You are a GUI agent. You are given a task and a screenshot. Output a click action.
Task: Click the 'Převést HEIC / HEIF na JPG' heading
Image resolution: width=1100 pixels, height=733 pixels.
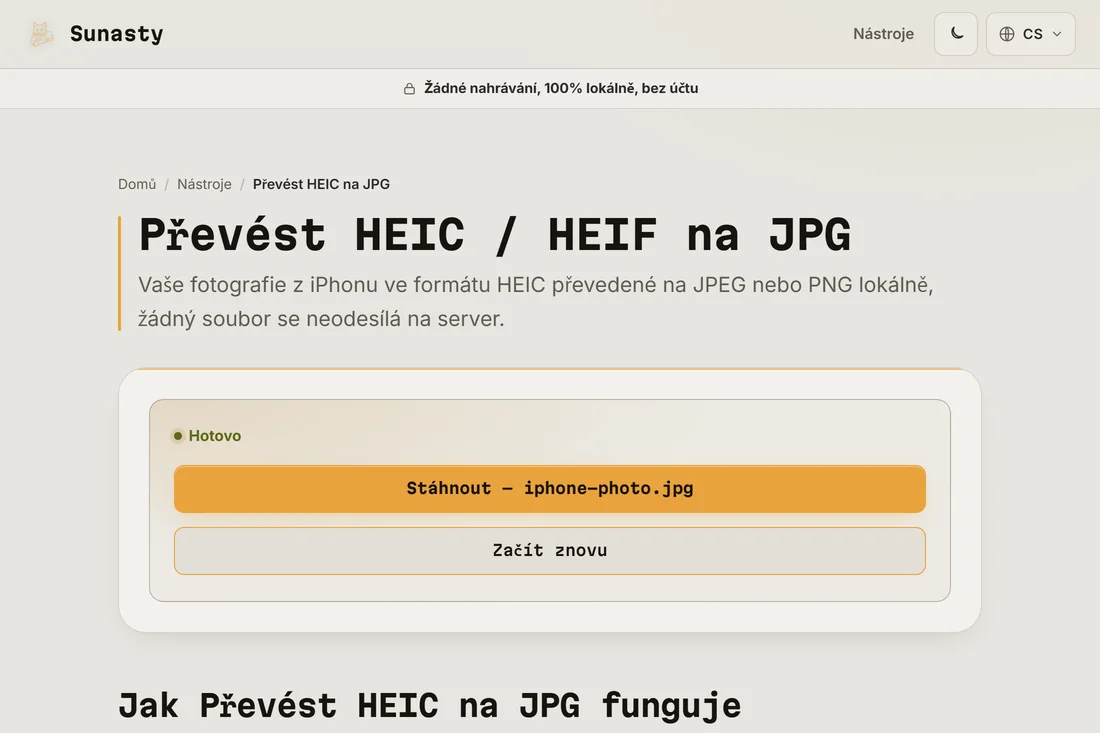coord(495,234)
